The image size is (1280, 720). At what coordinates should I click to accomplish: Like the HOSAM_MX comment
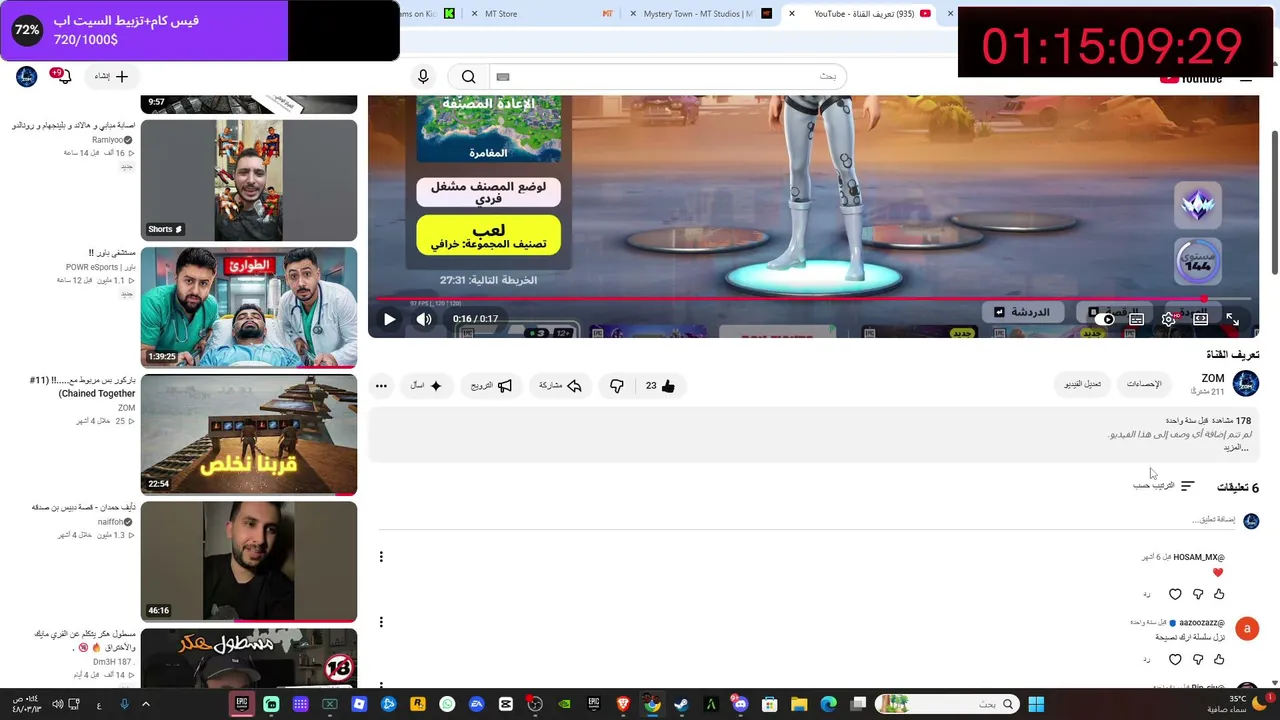1219,594
